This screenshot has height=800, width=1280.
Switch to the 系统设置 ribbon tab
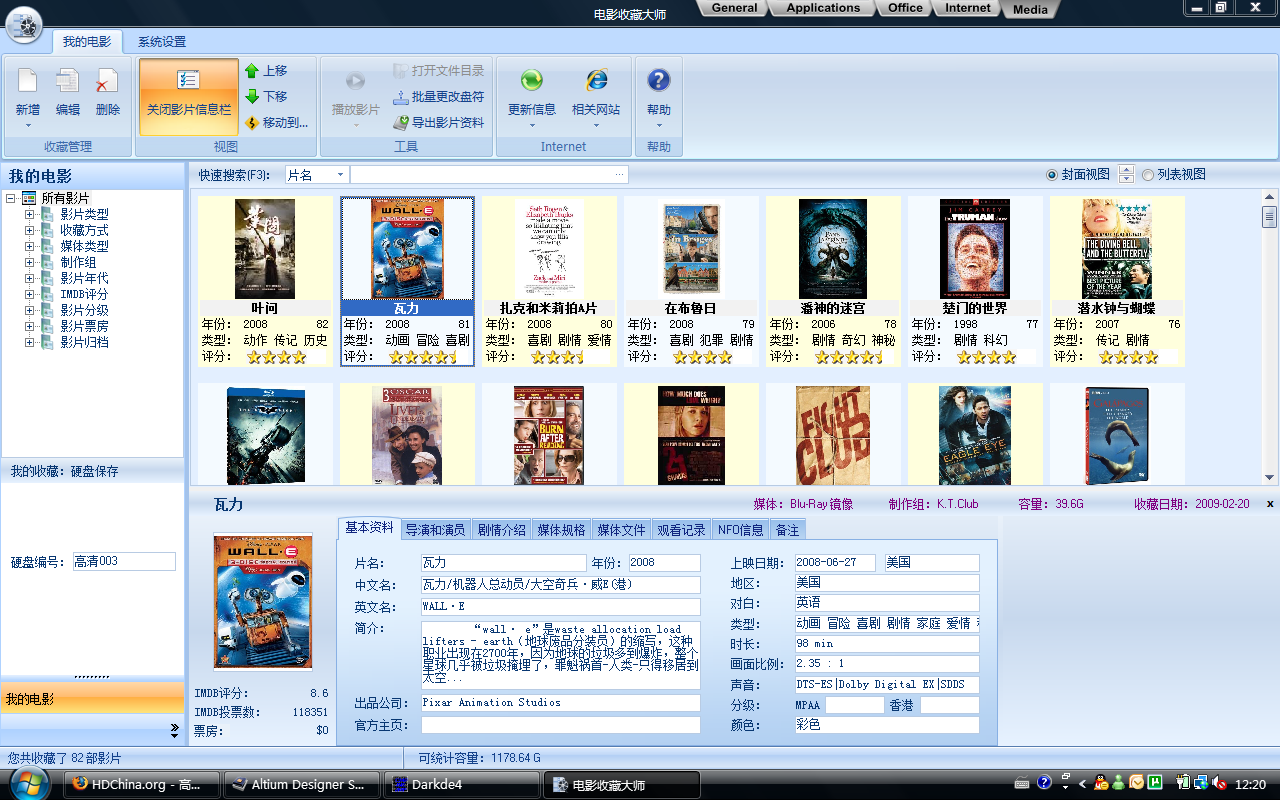click(161, 42)
